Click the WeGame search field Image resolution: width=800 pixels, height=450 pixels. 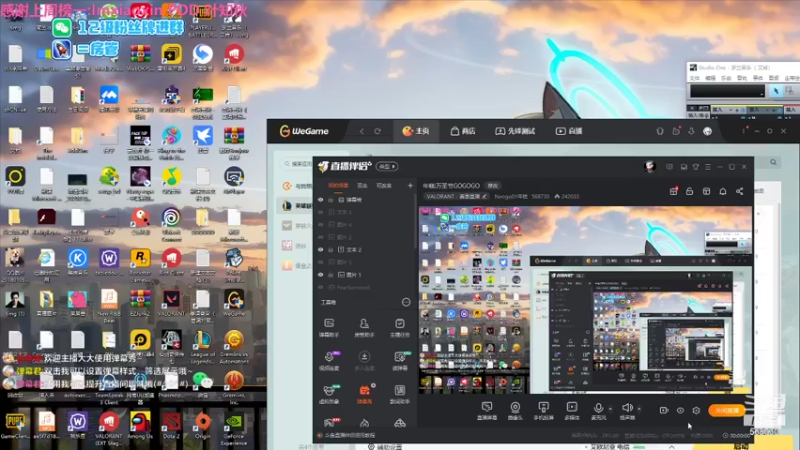pos(297,164)
